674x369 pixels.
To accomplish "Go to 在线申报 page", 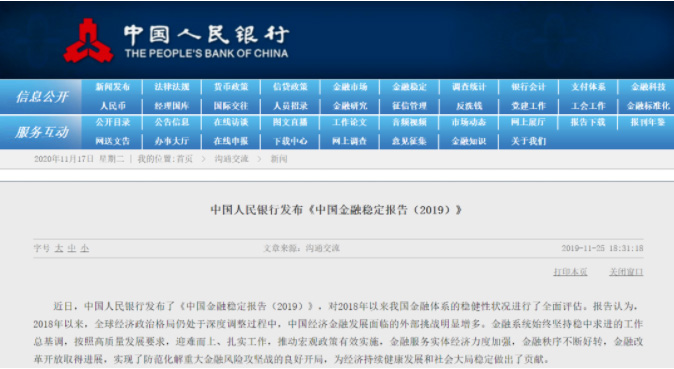I will pyautogui.click(x=231, y=141).
